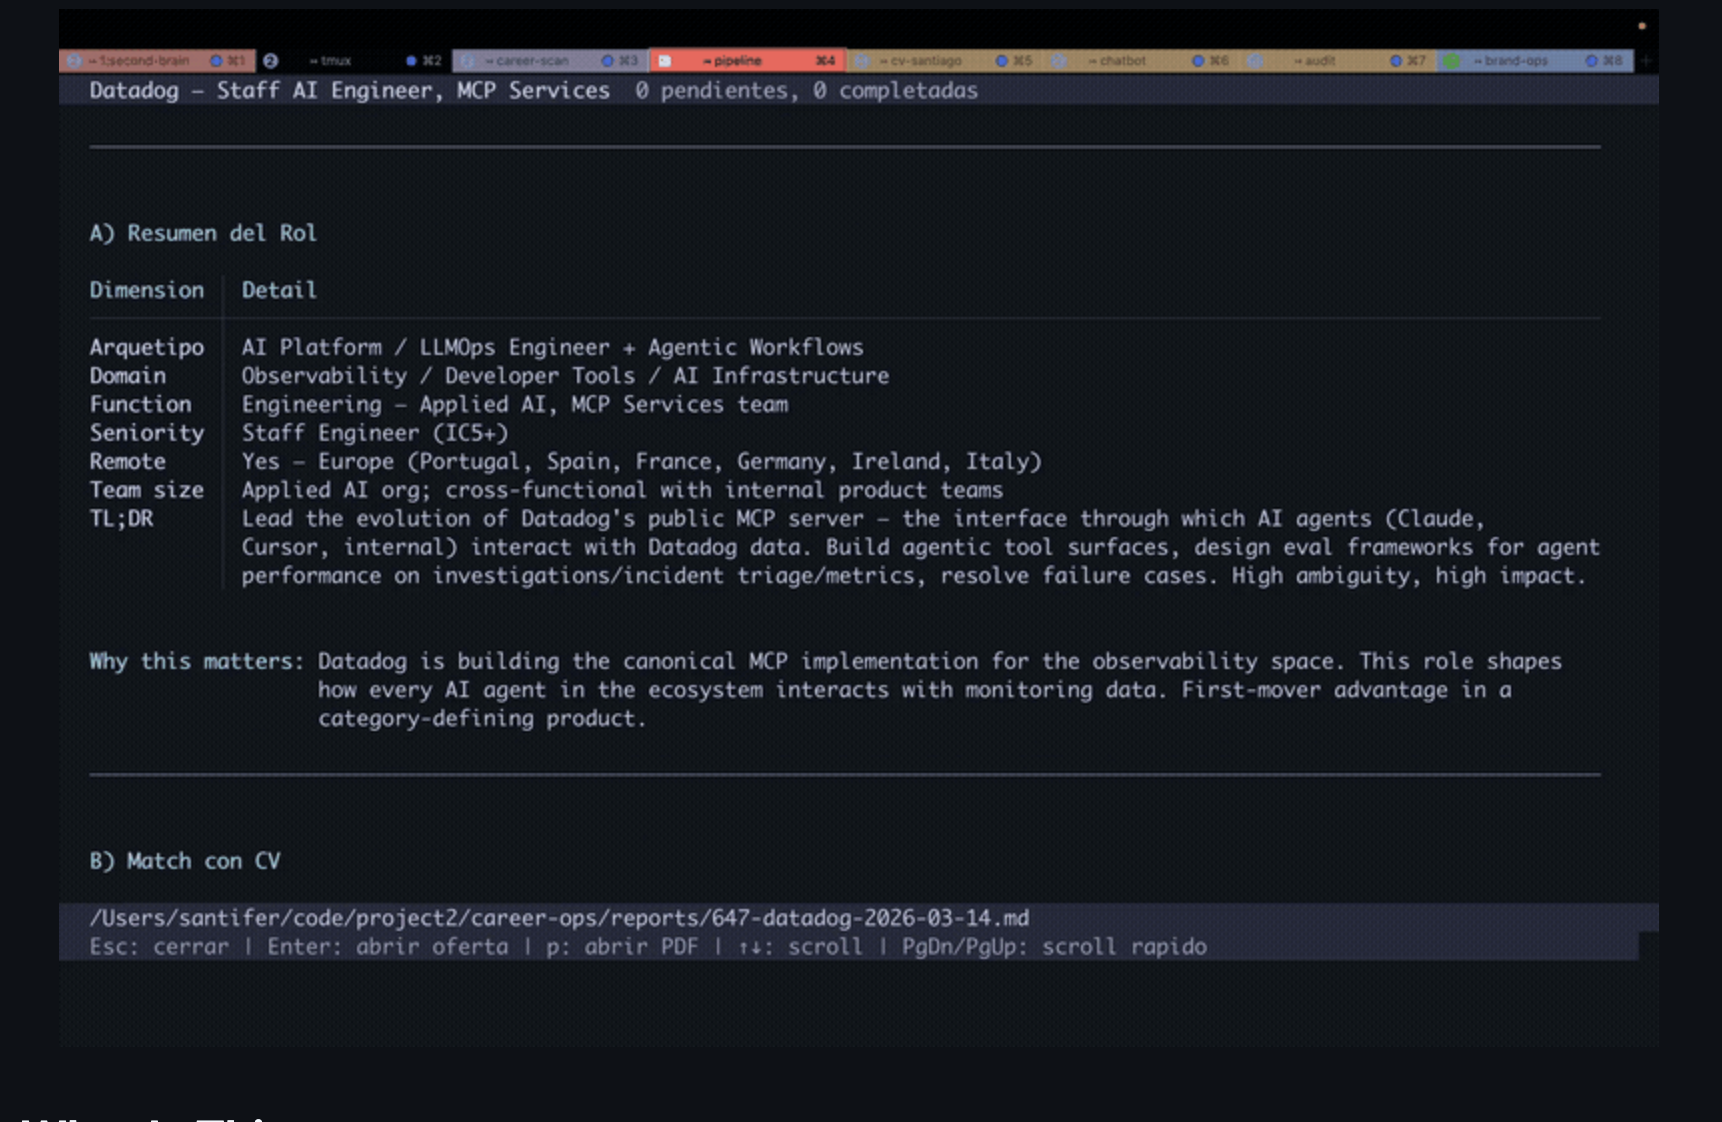1722x1122 pixels.
Task: Select the Remote row label
Action: pyautogui.click(x=128, y=461)
